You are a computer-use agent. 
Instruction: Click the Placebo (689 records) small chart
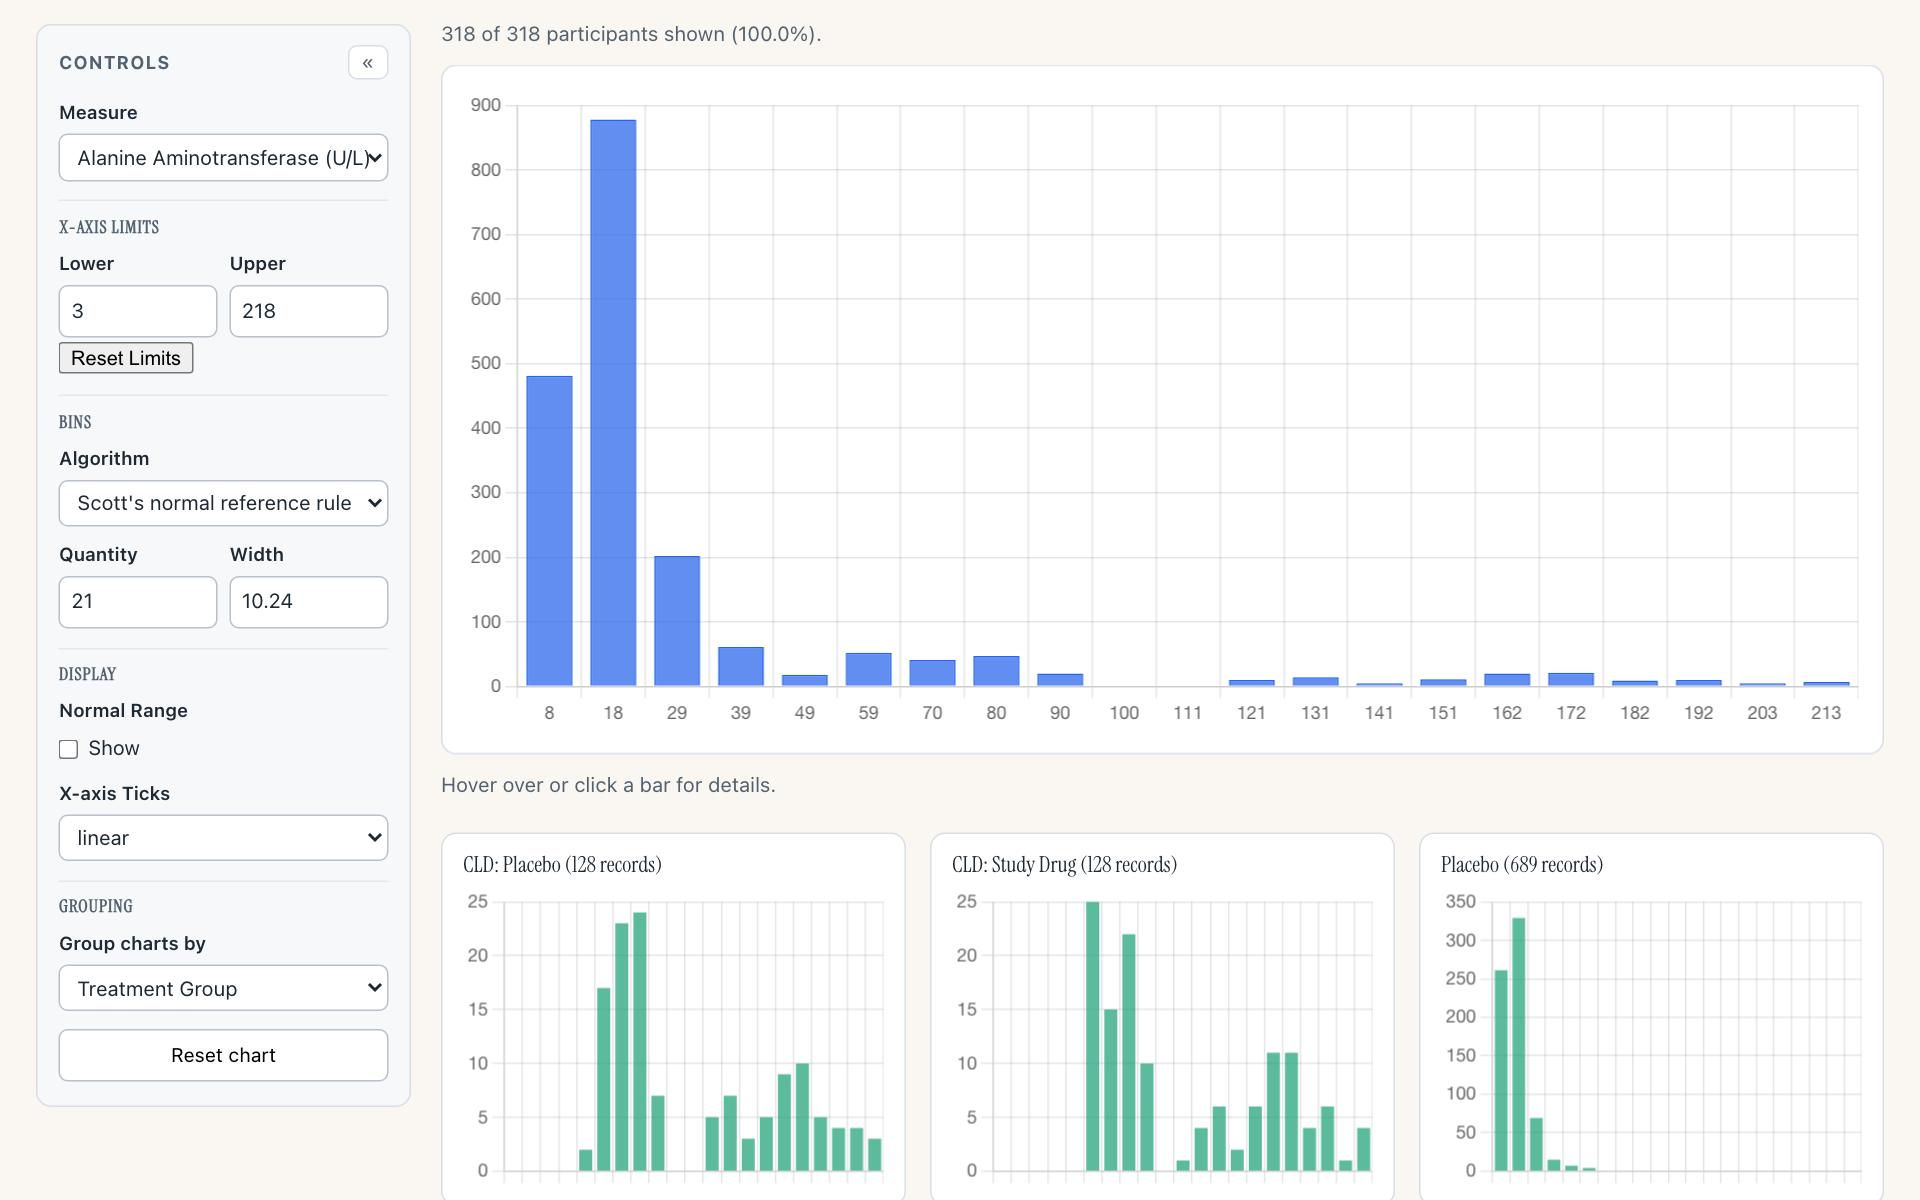point(1651,1017)
